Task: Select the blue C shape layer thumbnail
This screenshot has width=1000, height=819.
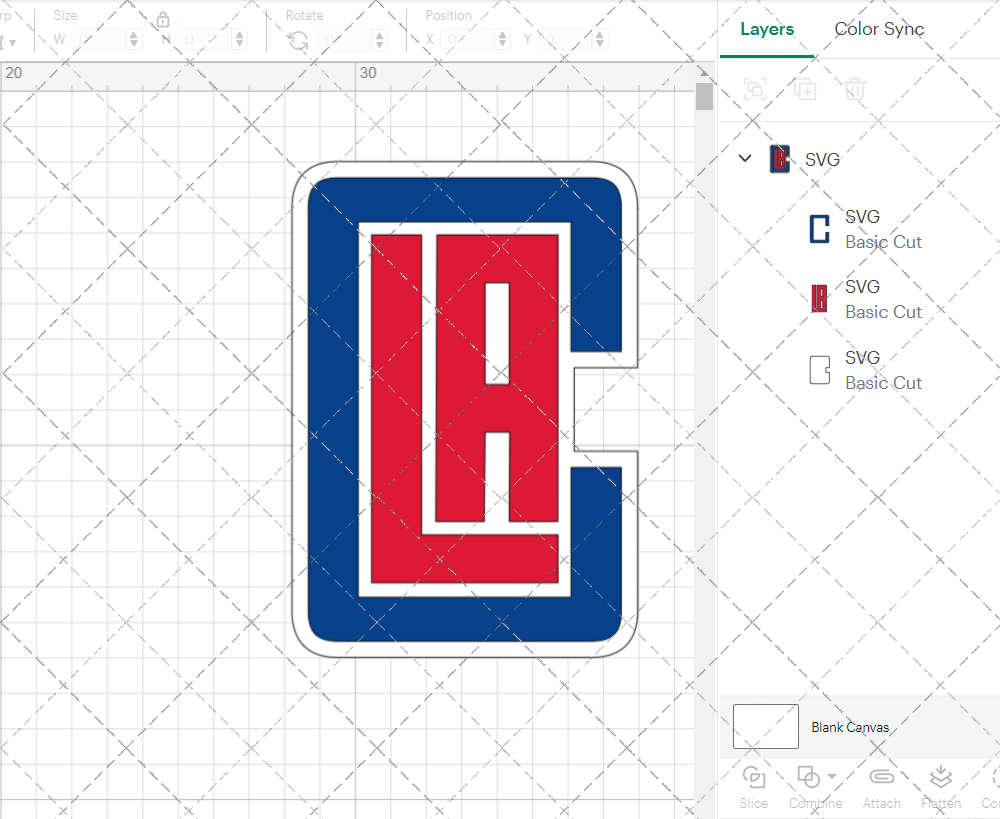Action: click(x=820, y=229)
